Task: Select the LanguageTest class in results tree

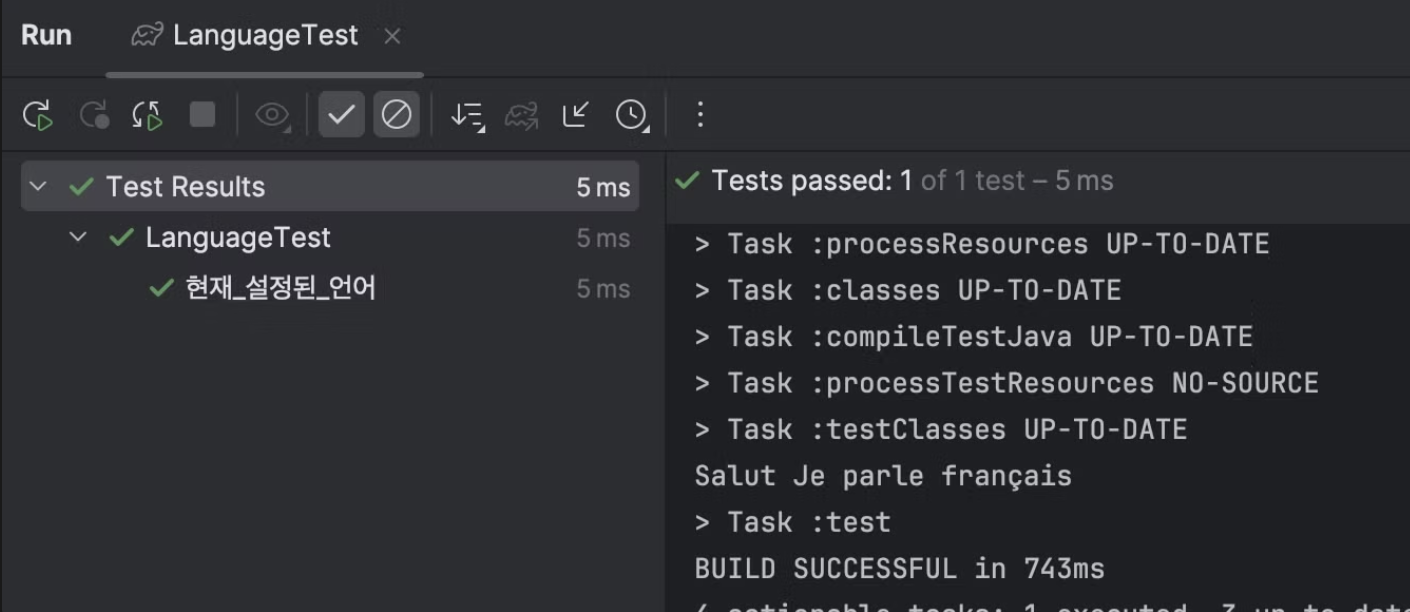Action: tap(238, 238)
